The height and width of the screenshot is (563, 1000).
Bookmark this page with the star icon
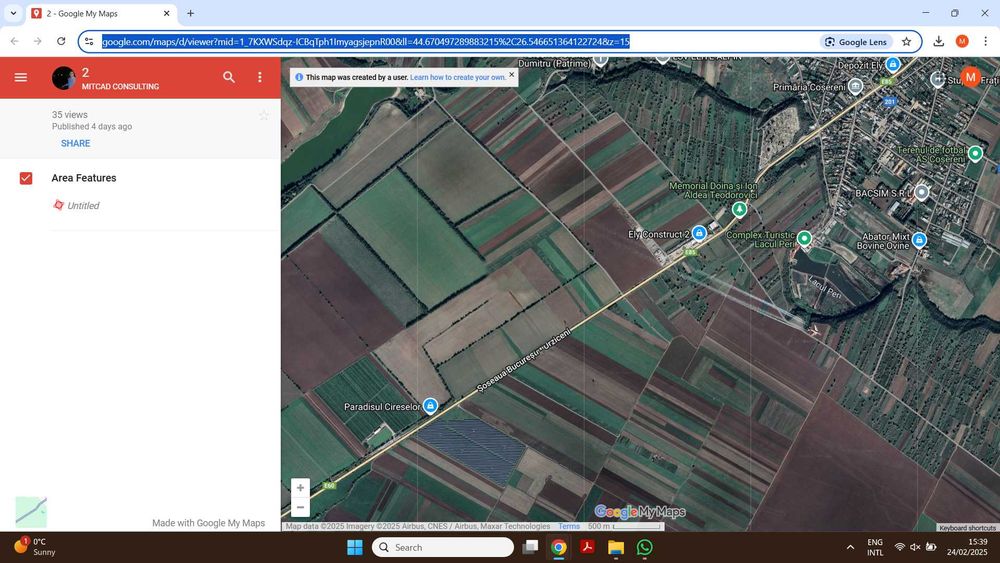pos(906,41)
